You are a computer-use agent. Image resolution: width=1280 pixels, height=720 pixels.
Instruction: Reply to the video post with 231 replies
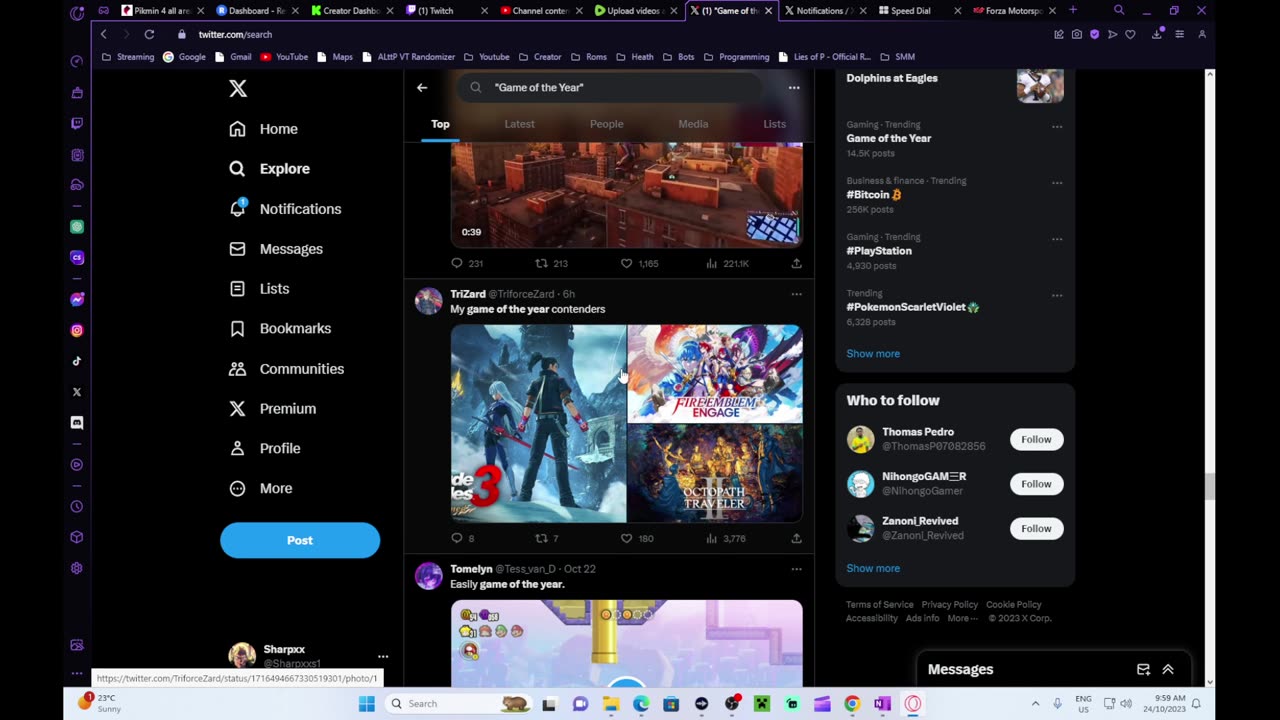click(466, 263)
